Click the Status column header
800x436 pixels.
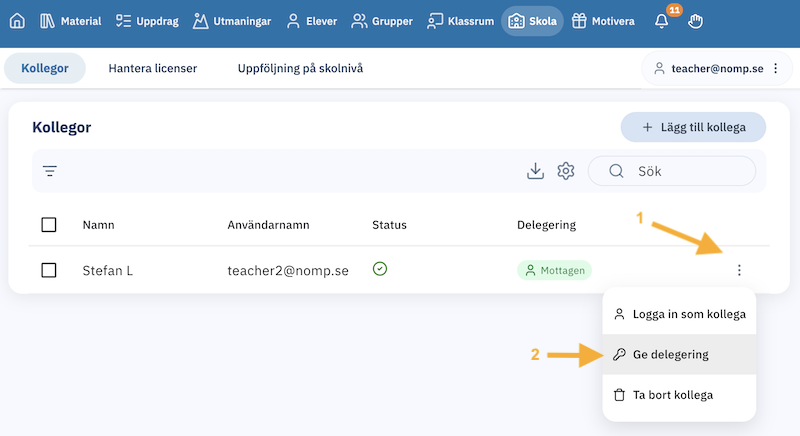point(389,225)
